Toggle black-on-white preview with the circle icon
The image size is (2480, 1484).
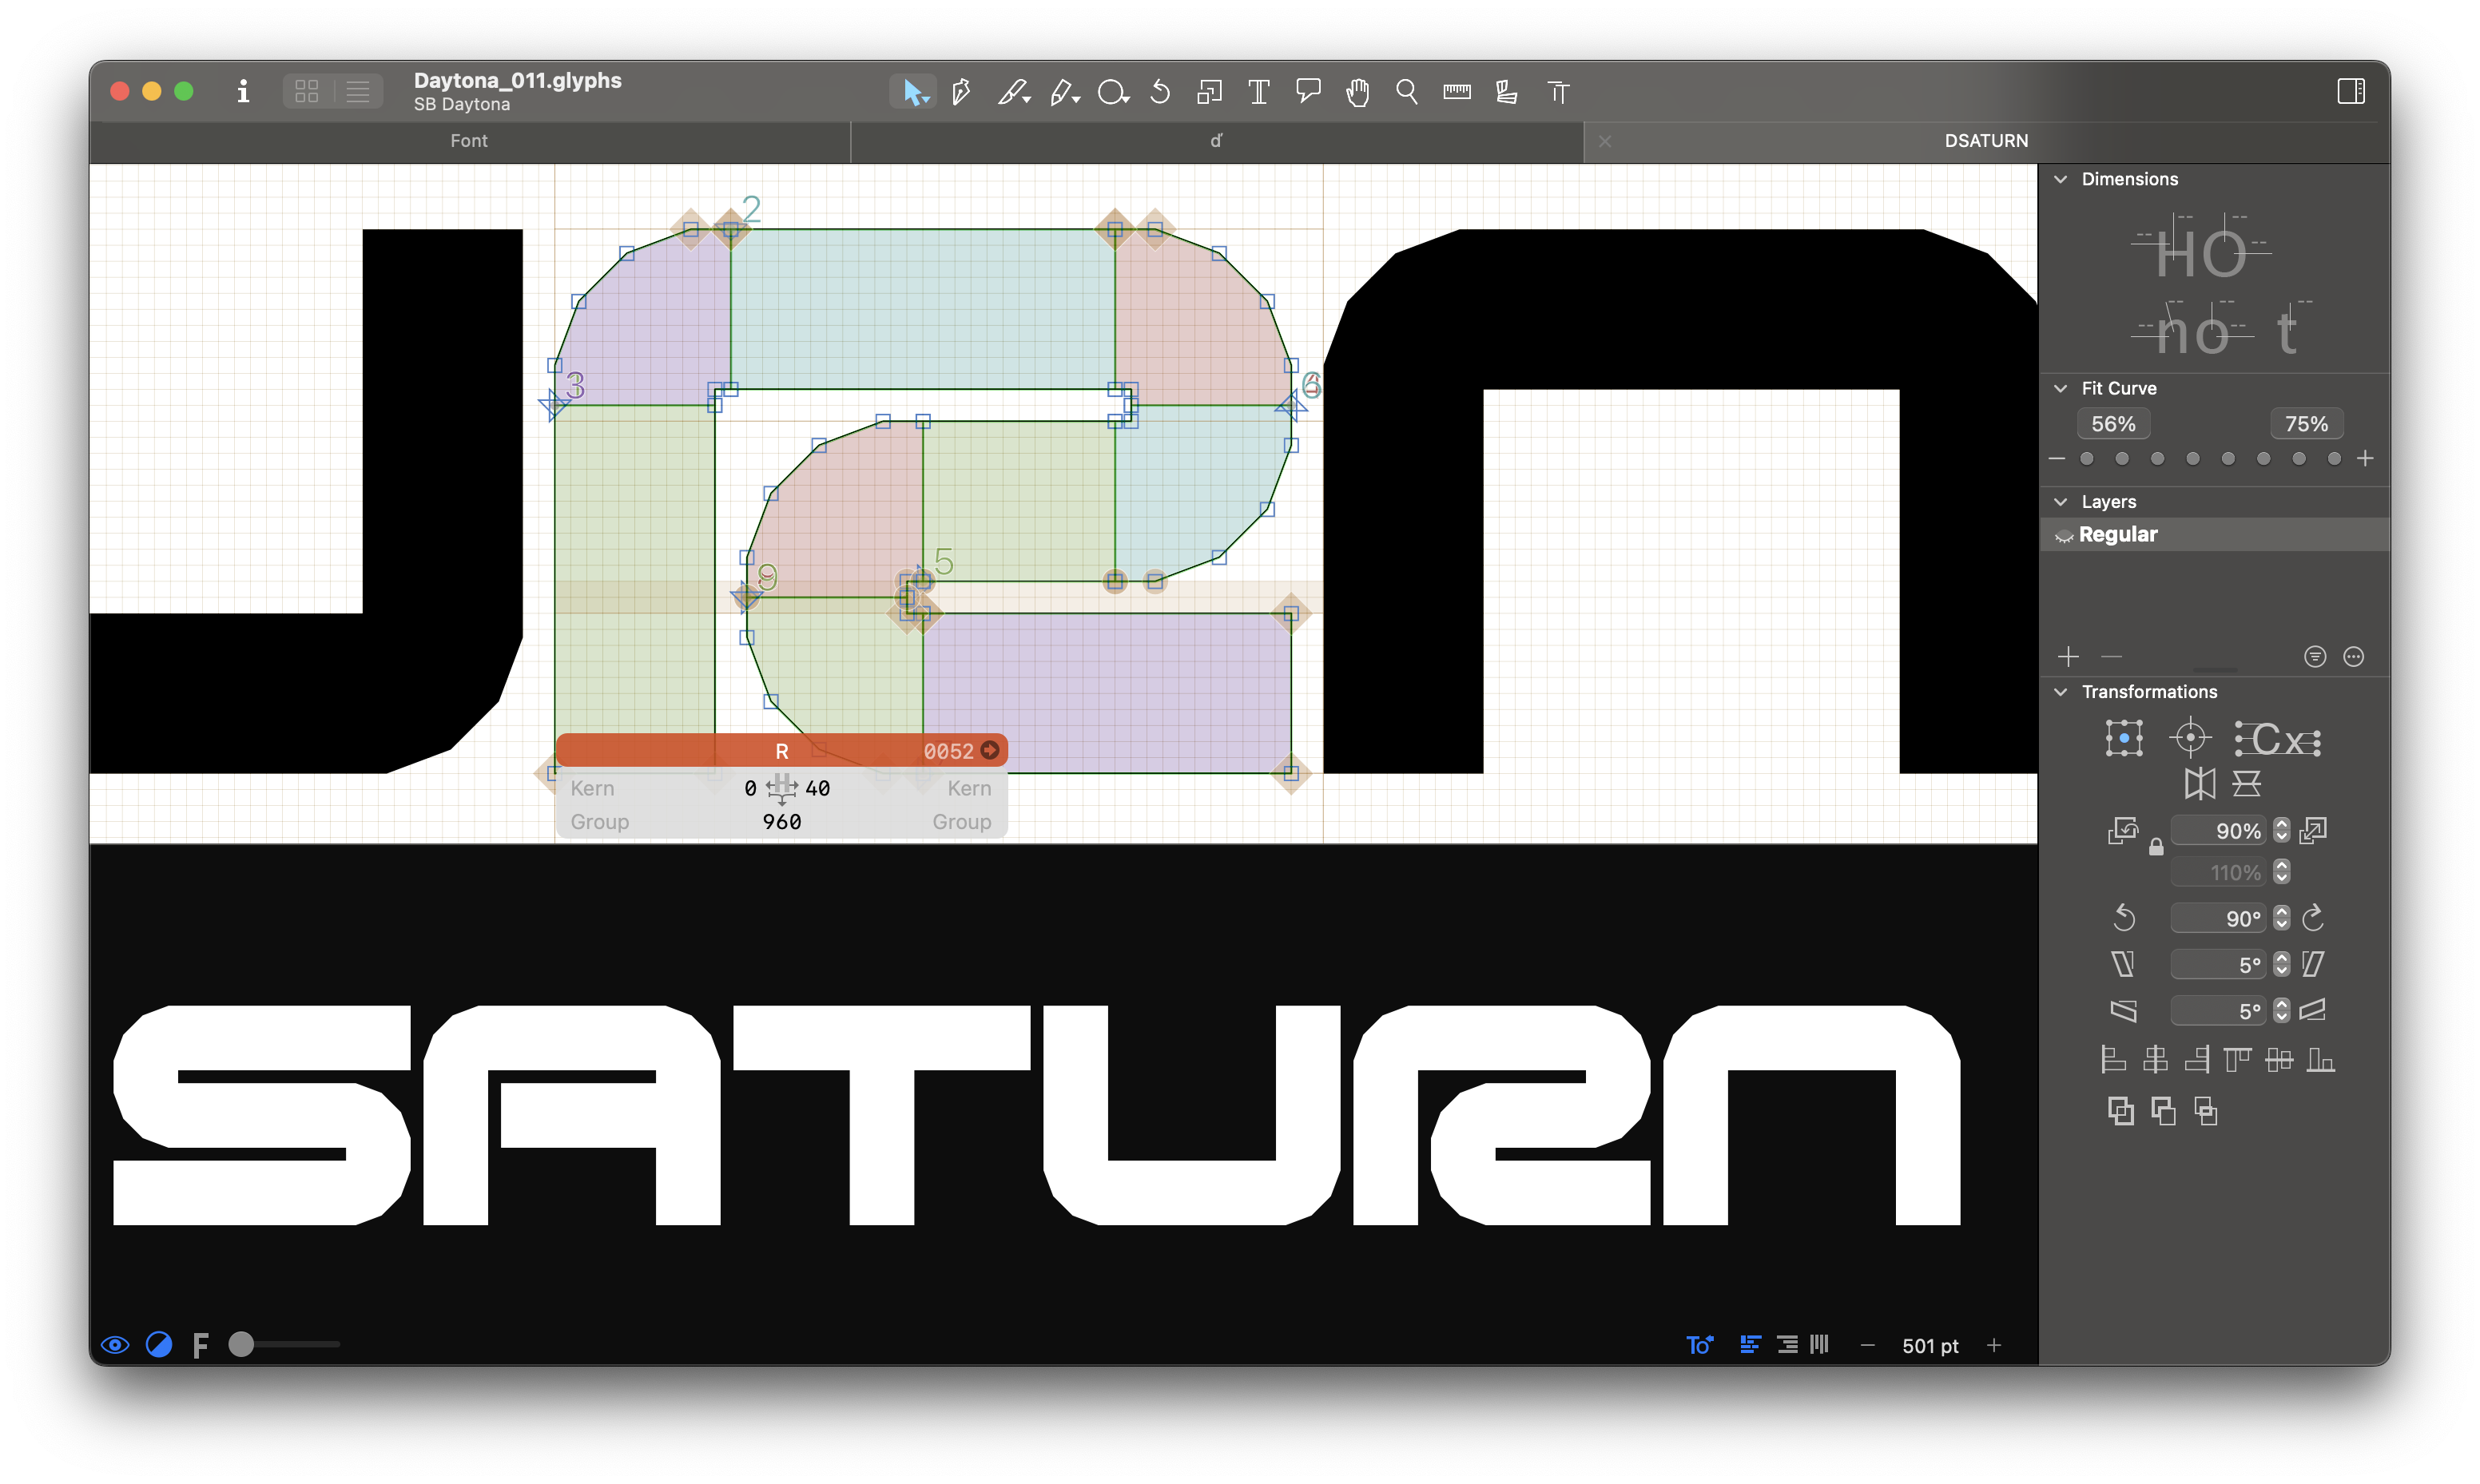tap(159, 1345)
